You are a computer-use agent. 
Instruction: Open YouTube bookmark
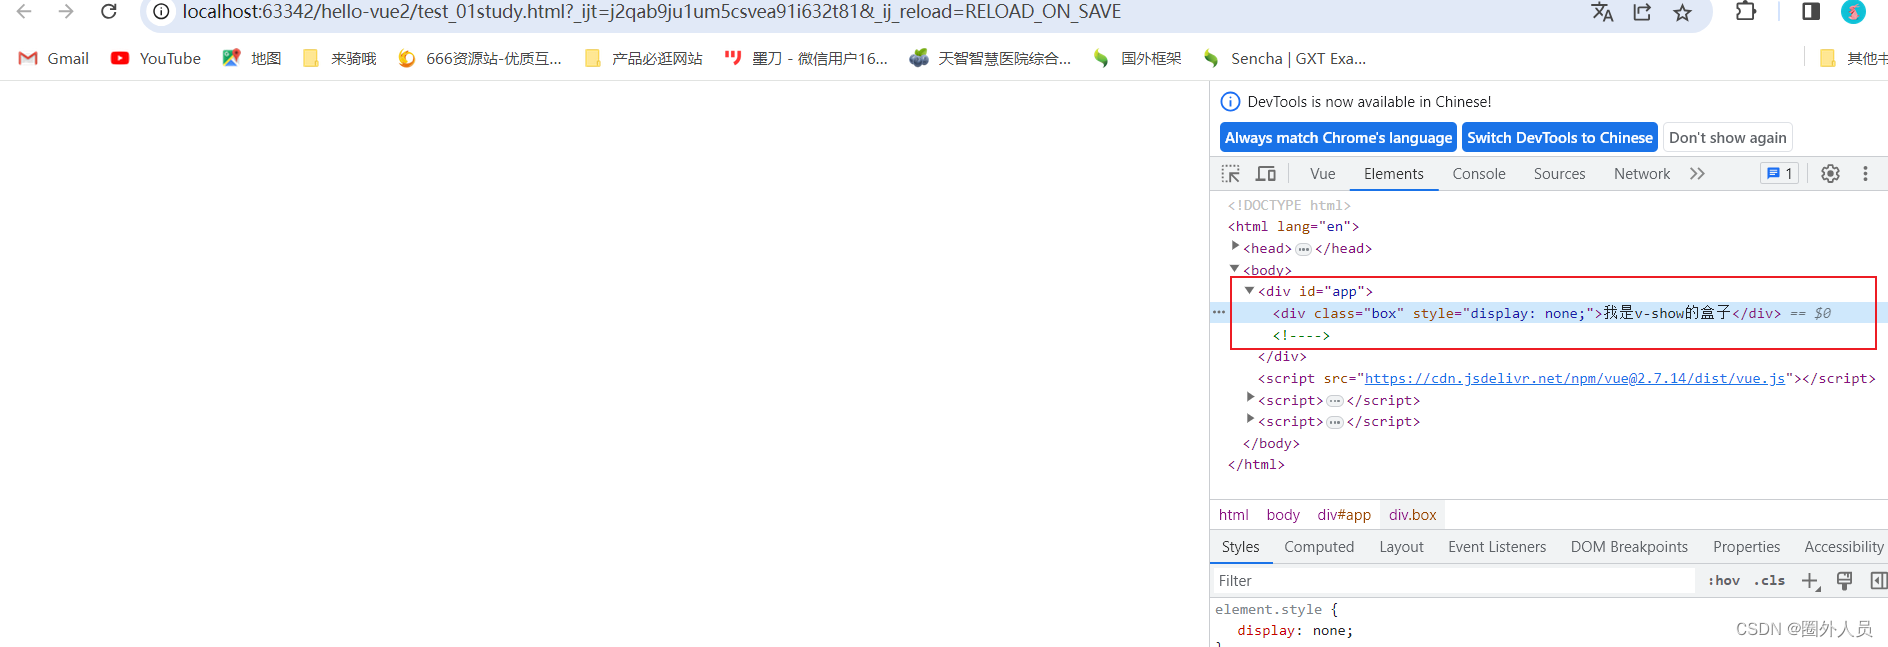pos(156,58)
